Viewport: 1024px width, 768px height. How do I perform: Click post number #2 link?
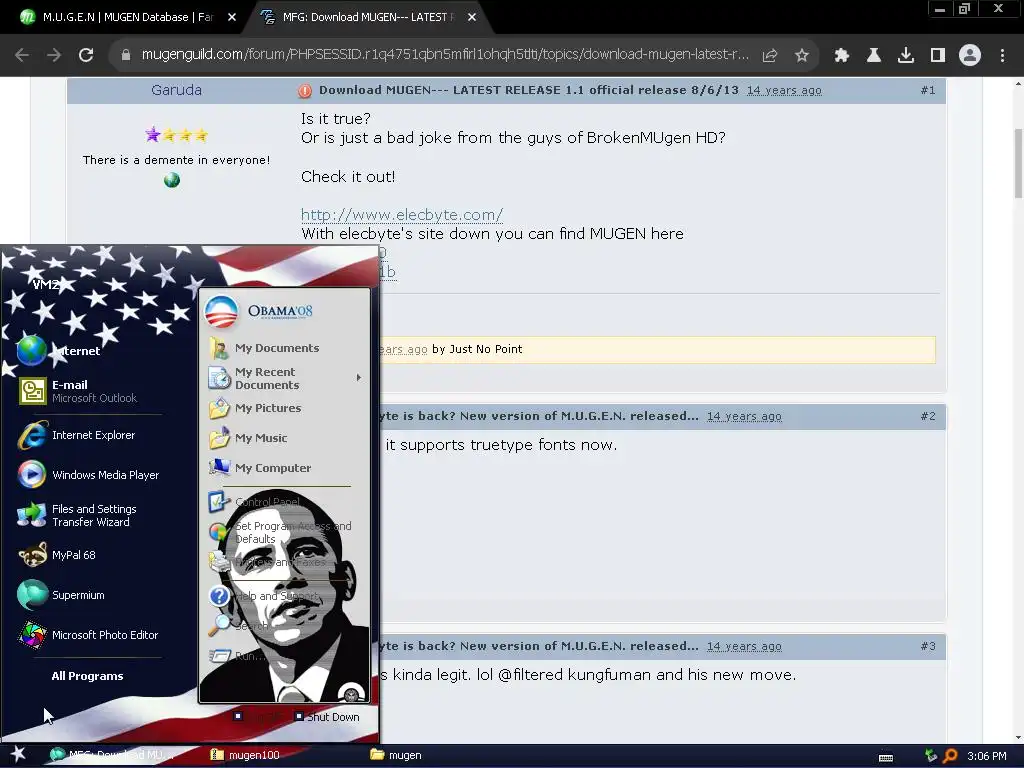(927, 416)
